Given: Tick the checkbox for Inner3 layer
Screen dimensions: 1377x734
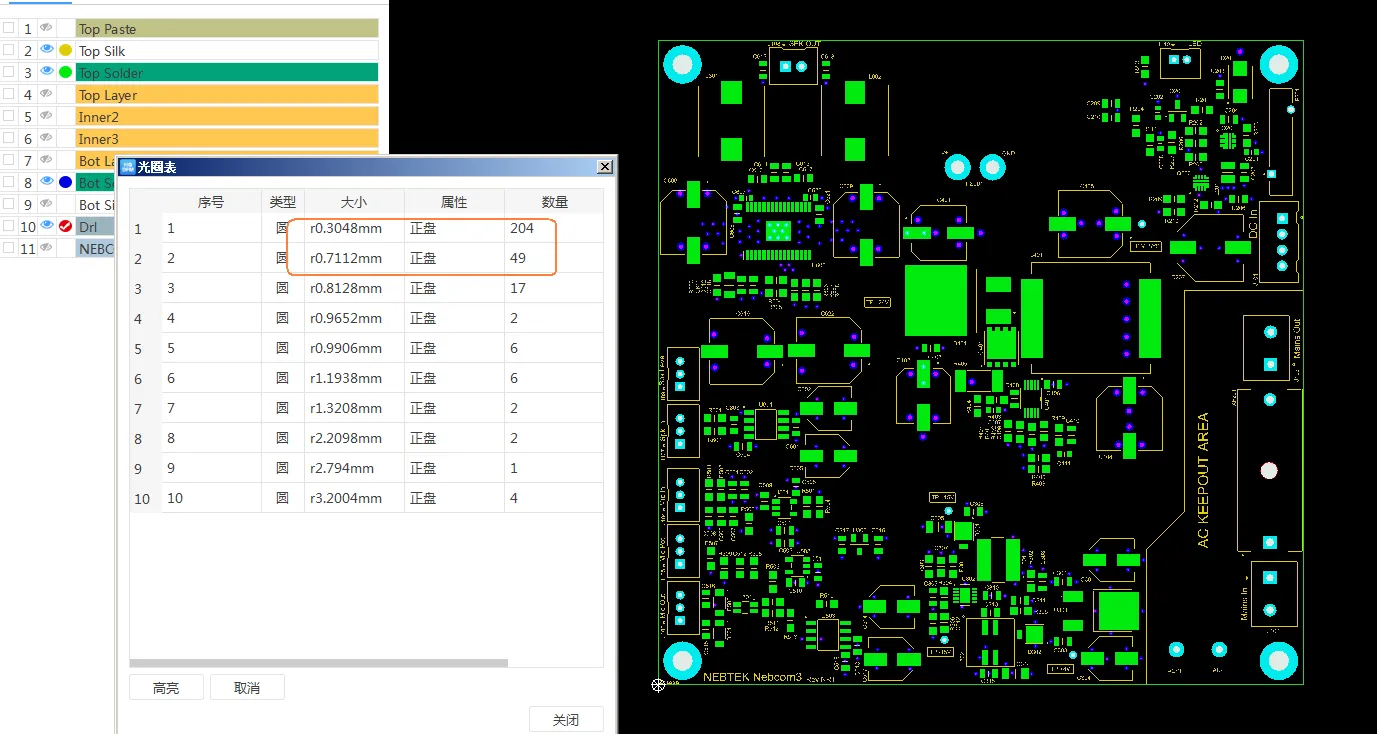Looking at the screenshot, I should pyautogui.click(x=9, y=138).
